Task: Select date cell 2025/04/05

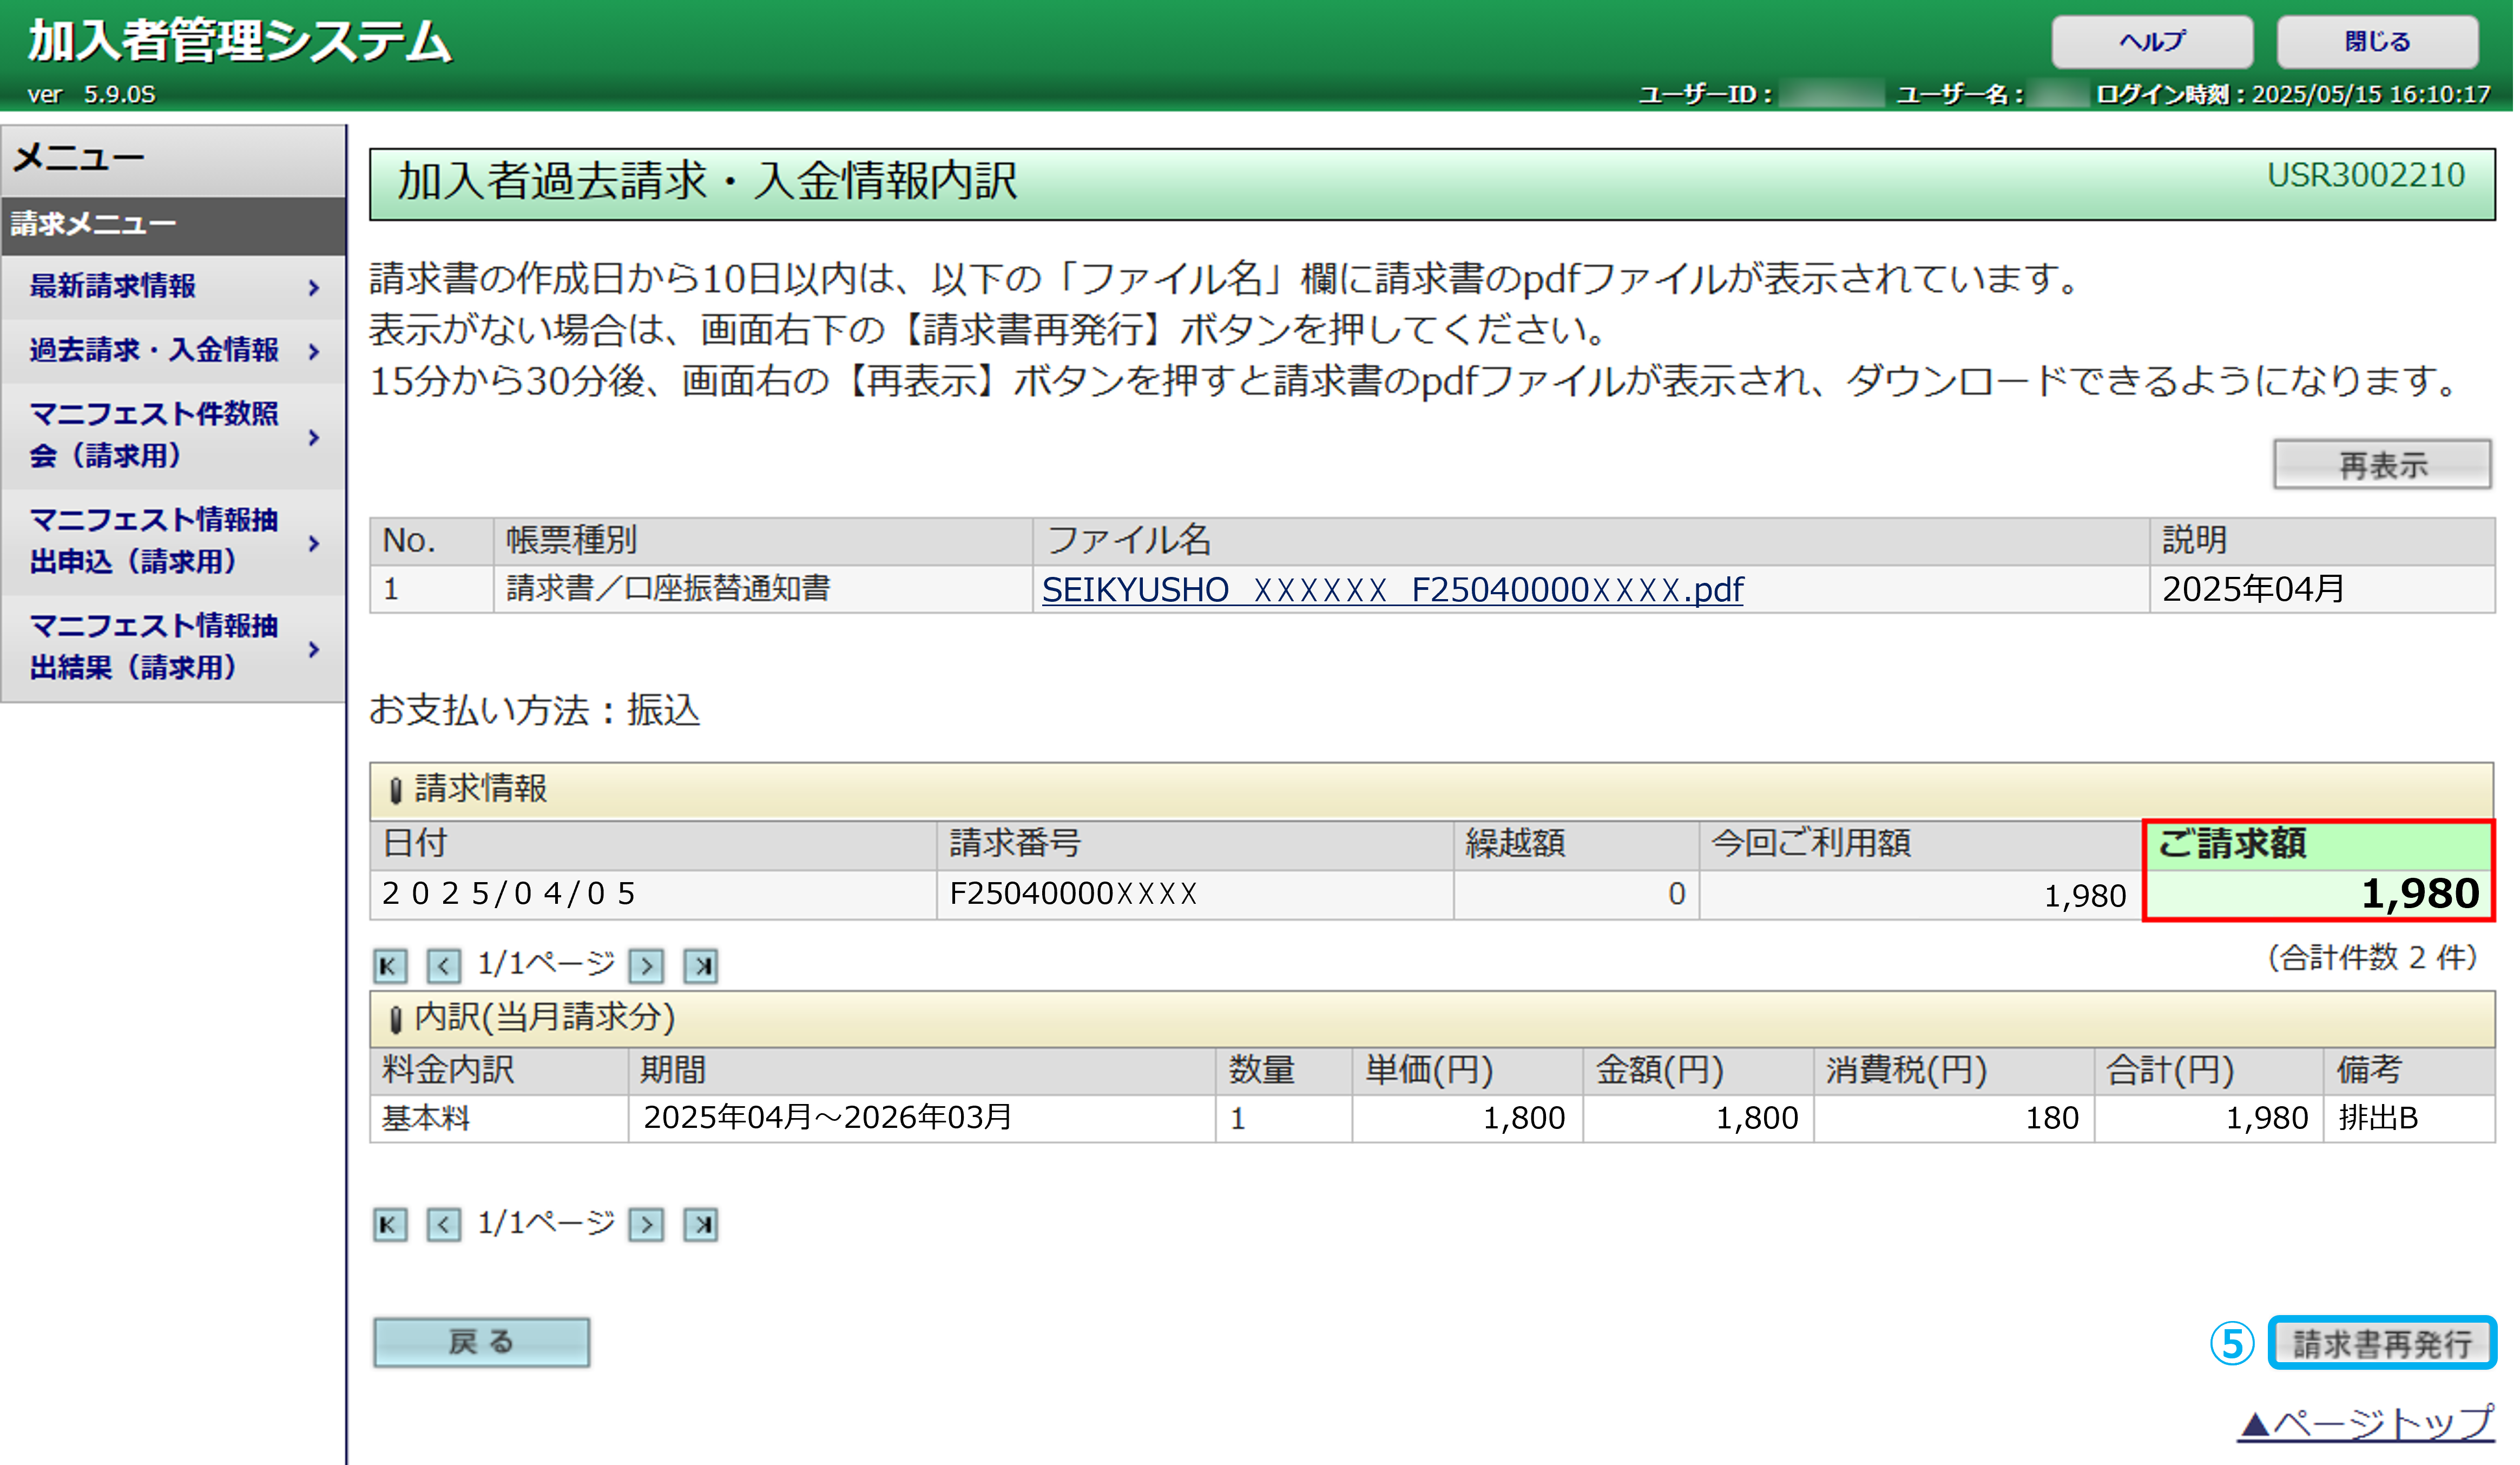Action: click(653, 894)
